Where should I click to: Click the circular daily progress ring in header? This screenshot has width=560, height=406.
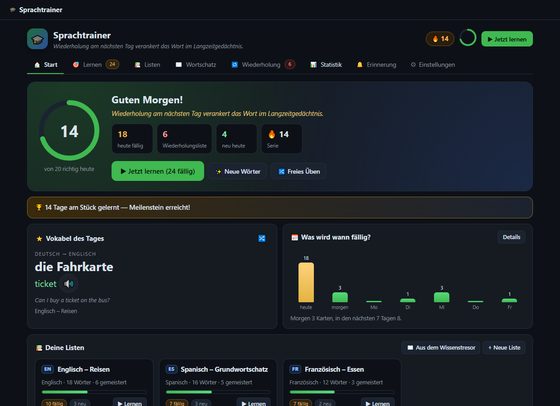pyautogui.click(x=468, y=38)
